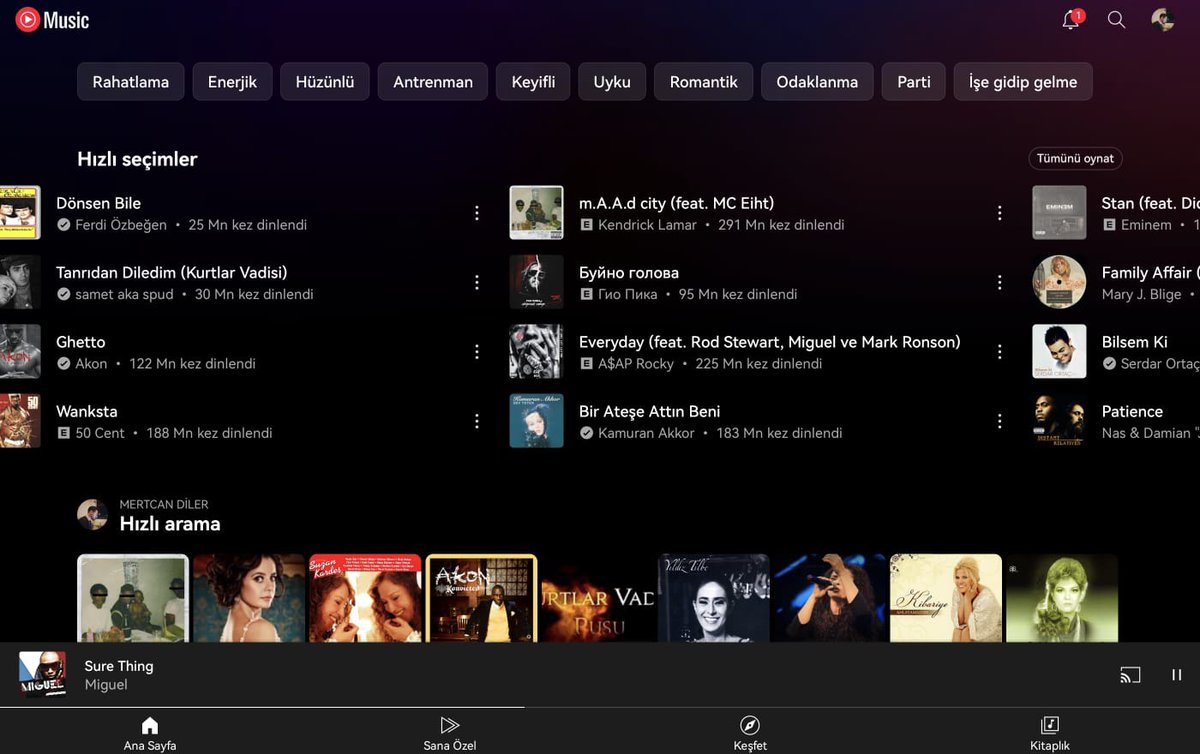Select the Parti mood chip
The height and width of the screenshot is (754, 1200).
[914, 82]
